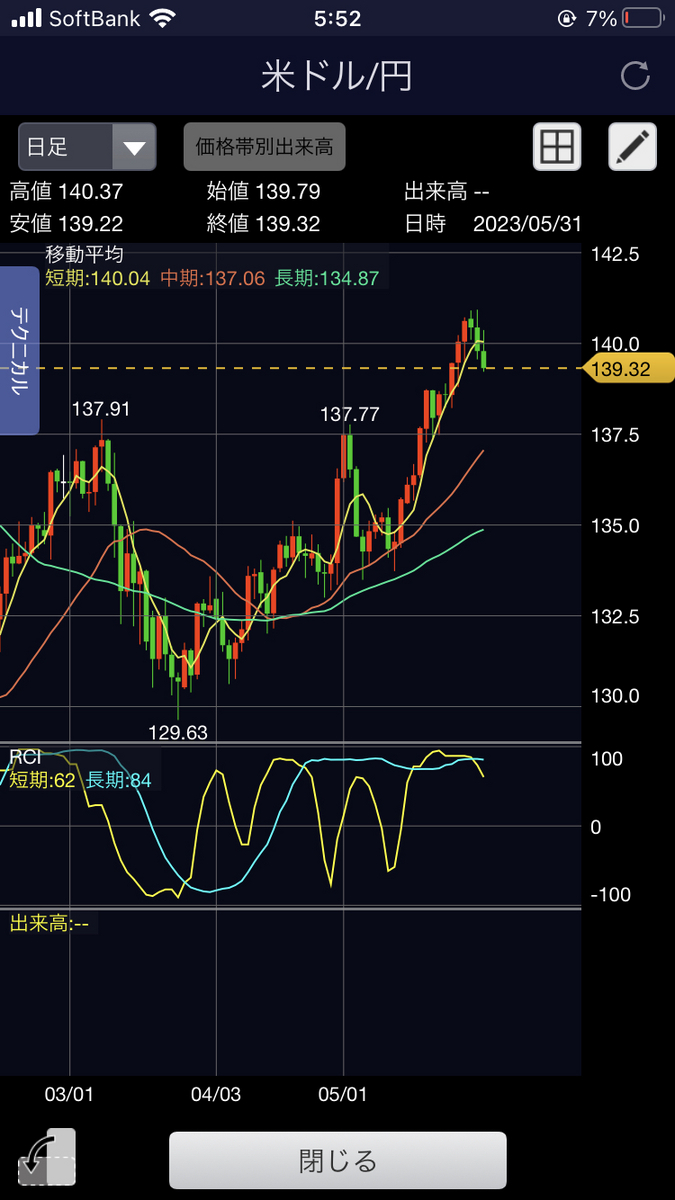Open the 日足 timeframe dropdown

coord(87,148)
